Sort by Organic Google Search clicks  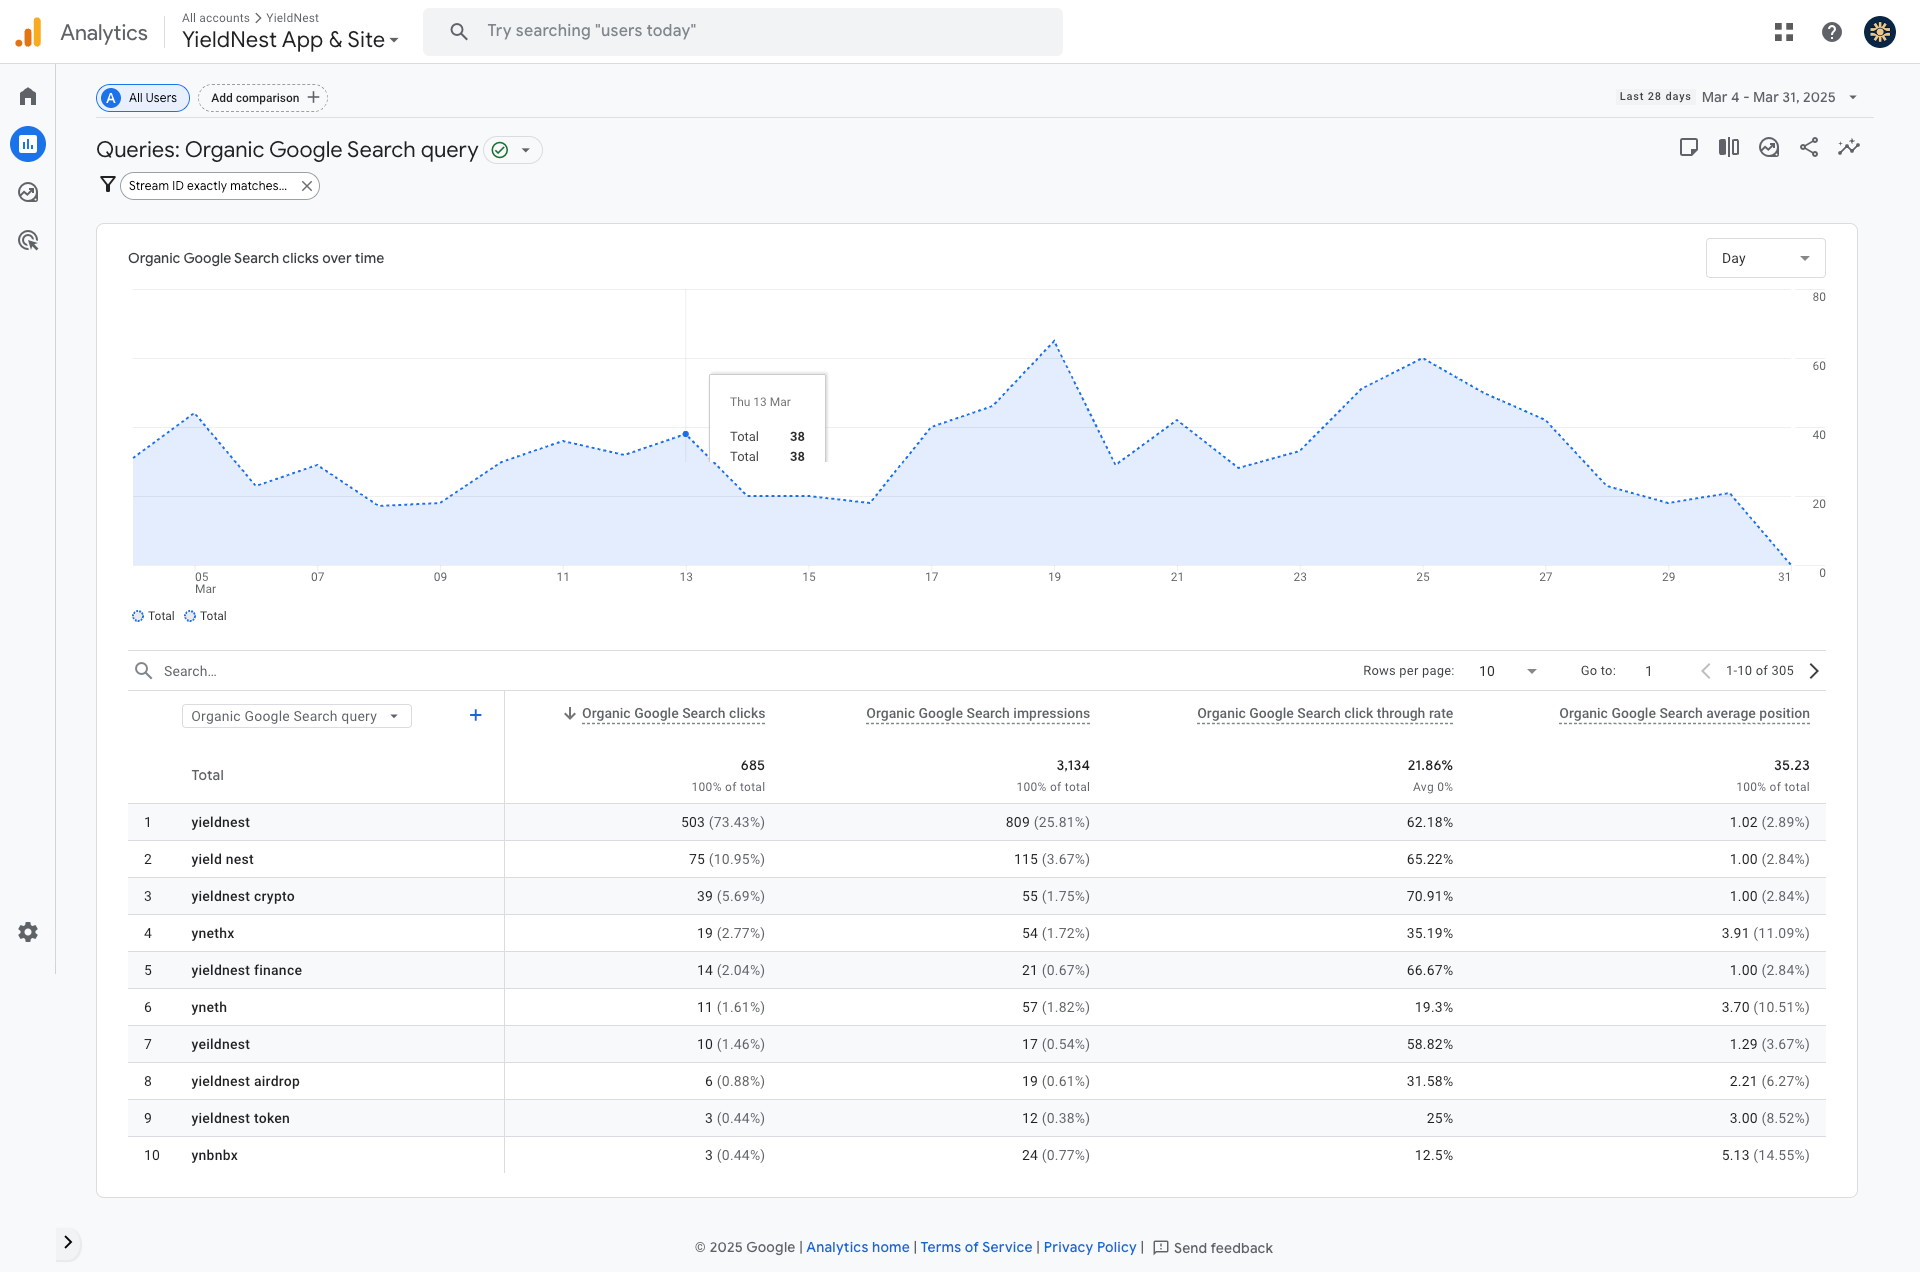[673, 713]
